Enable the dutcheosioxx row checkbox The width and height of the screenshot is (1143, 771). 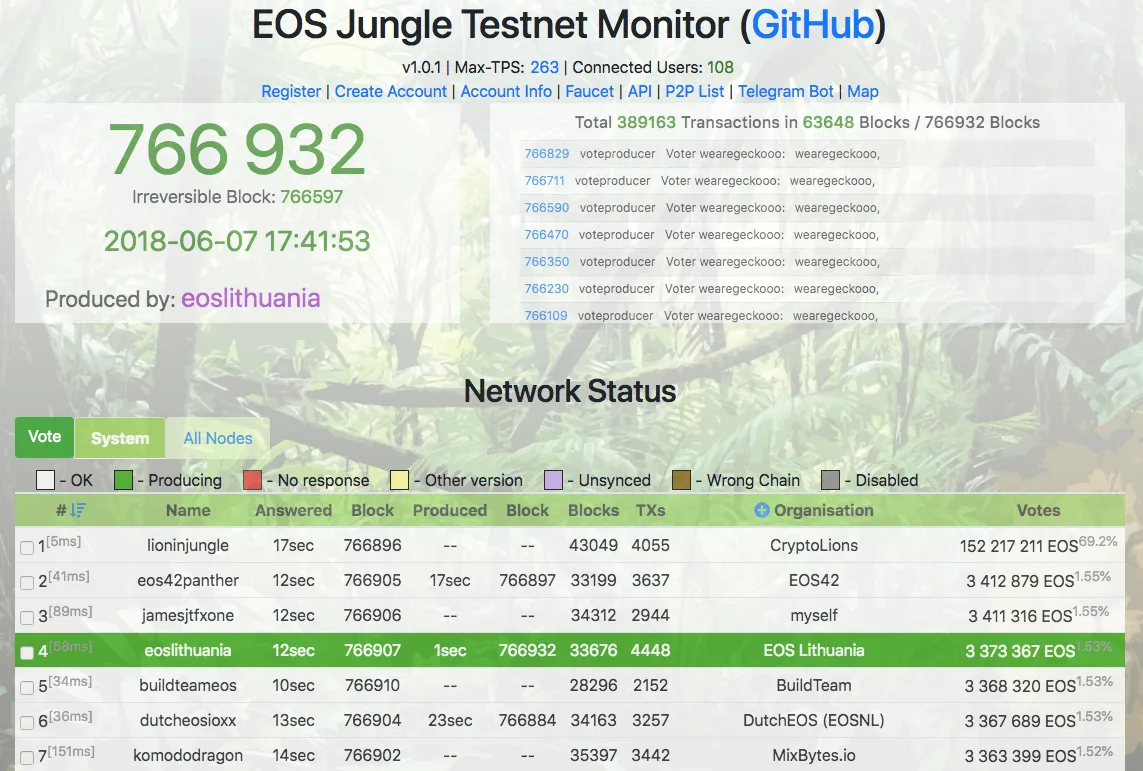coord(27,722)
